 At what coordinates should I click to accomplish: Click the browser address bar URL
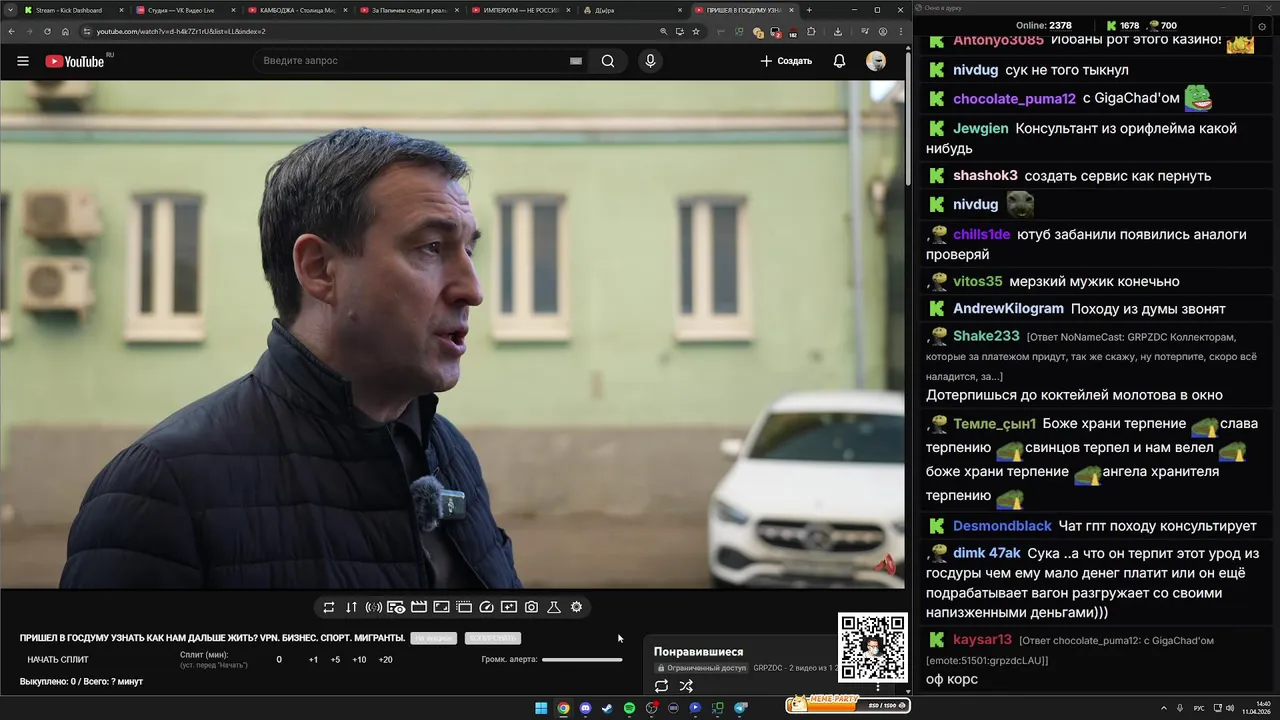pyautogui.click(x=181, y=31)
